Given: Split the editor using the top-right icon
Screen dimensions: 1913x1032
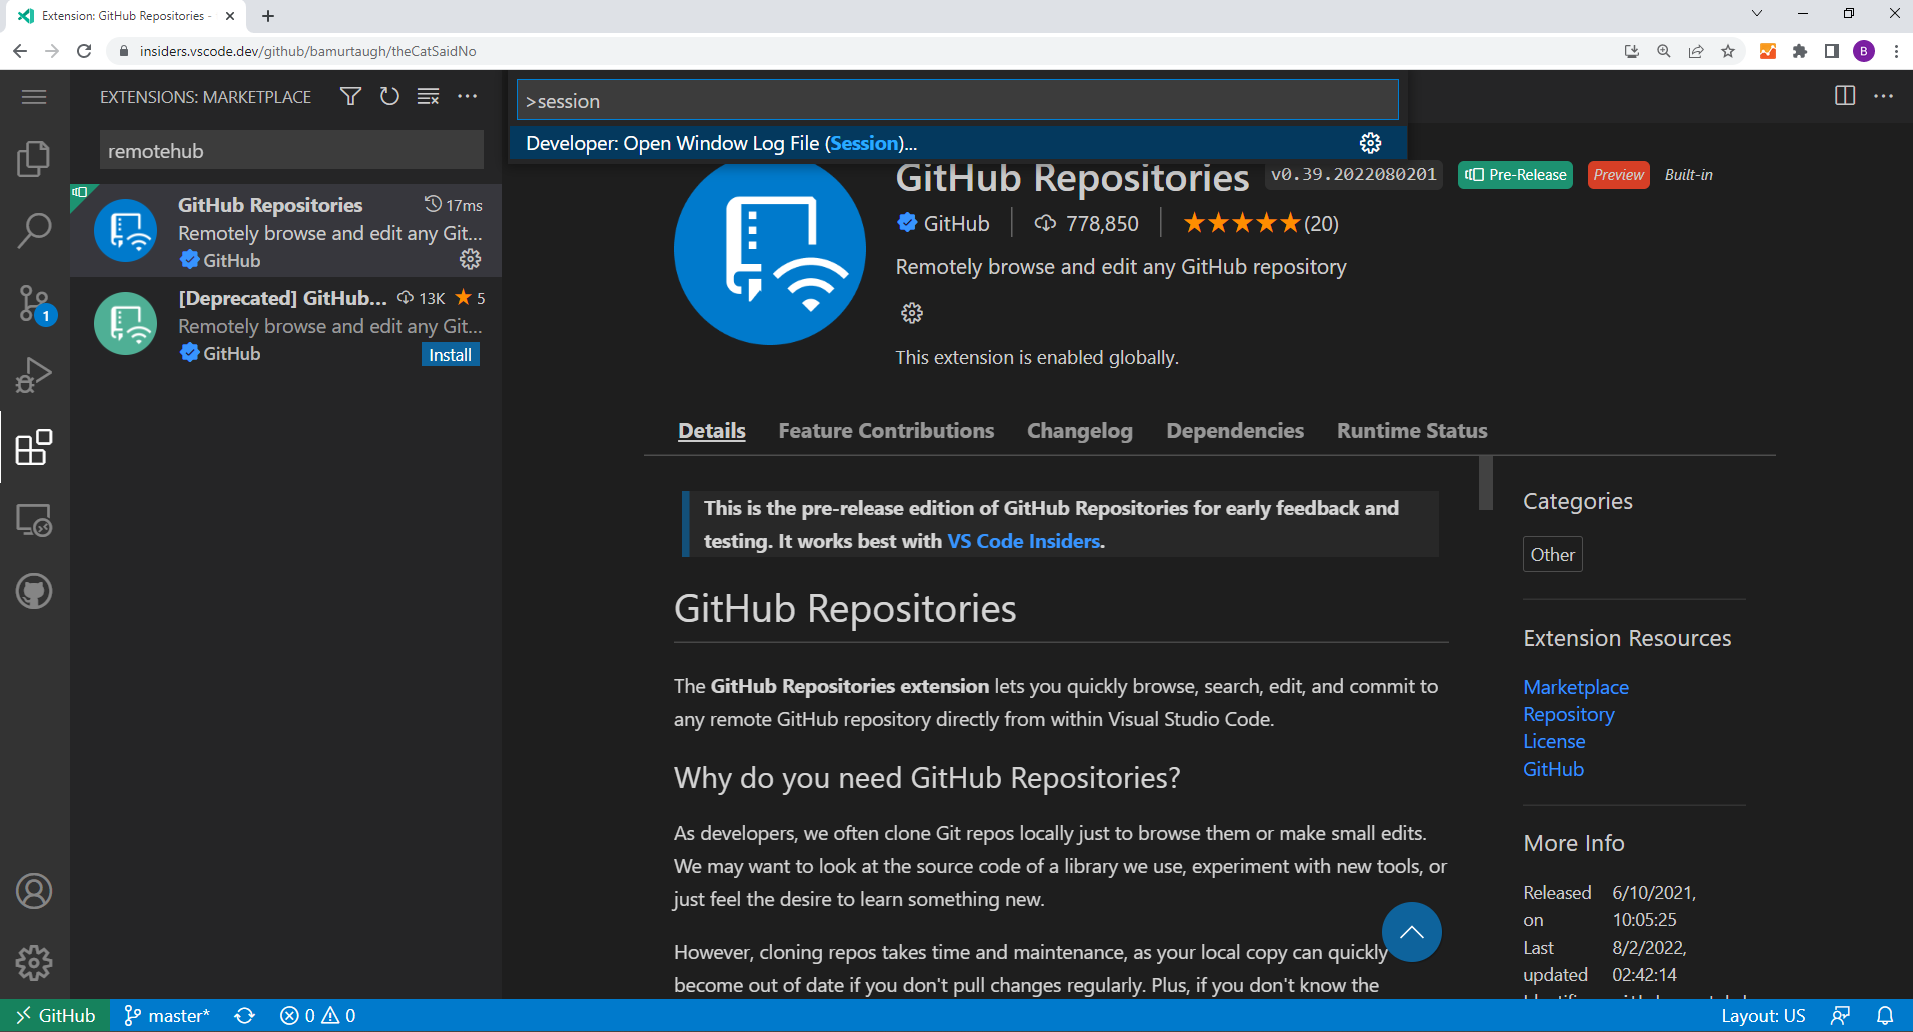Looking at the screenshot, I should (1844, 96).
